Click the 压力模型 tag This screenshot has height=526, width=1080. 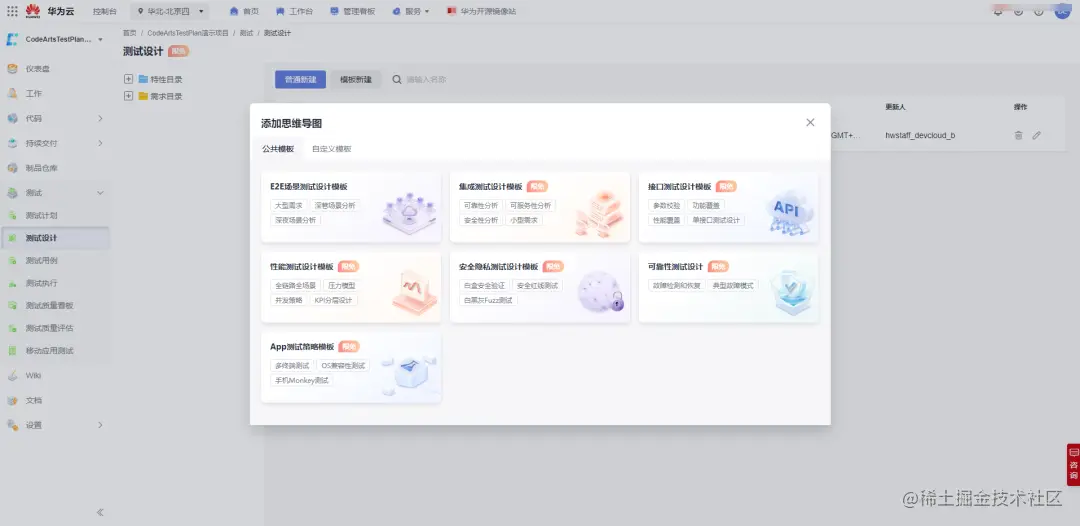(x=341, y=285)
